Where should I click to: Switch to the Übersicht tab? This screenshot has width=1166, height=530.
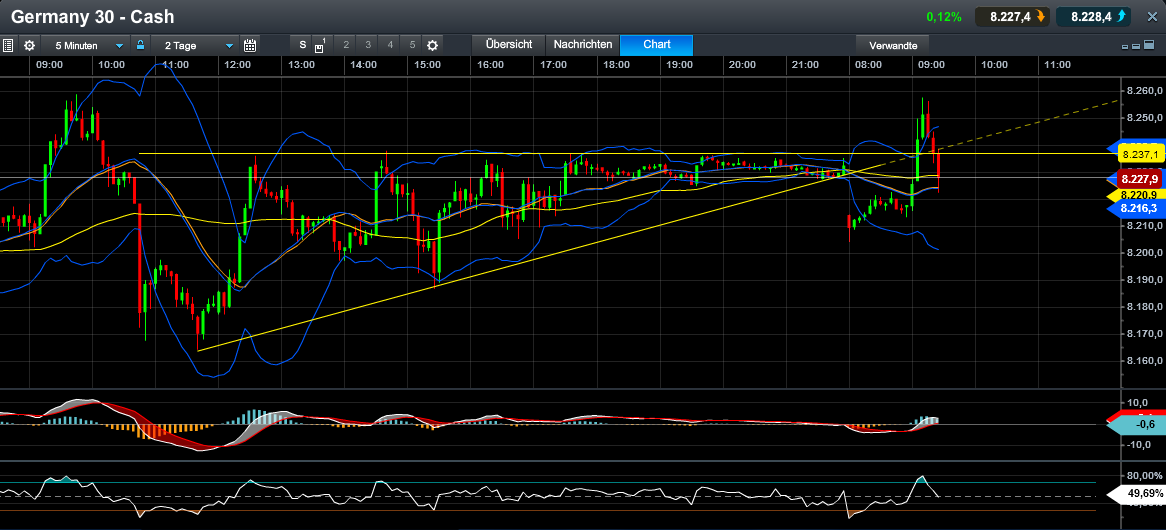point(509,45)
